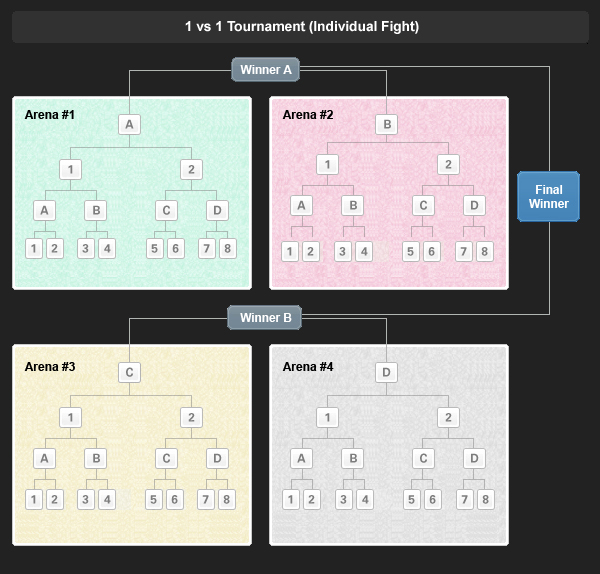Choose group A node in Arena #2
Image resolution: width=600 pixels, height=574 pixels.
pos(301,206)
